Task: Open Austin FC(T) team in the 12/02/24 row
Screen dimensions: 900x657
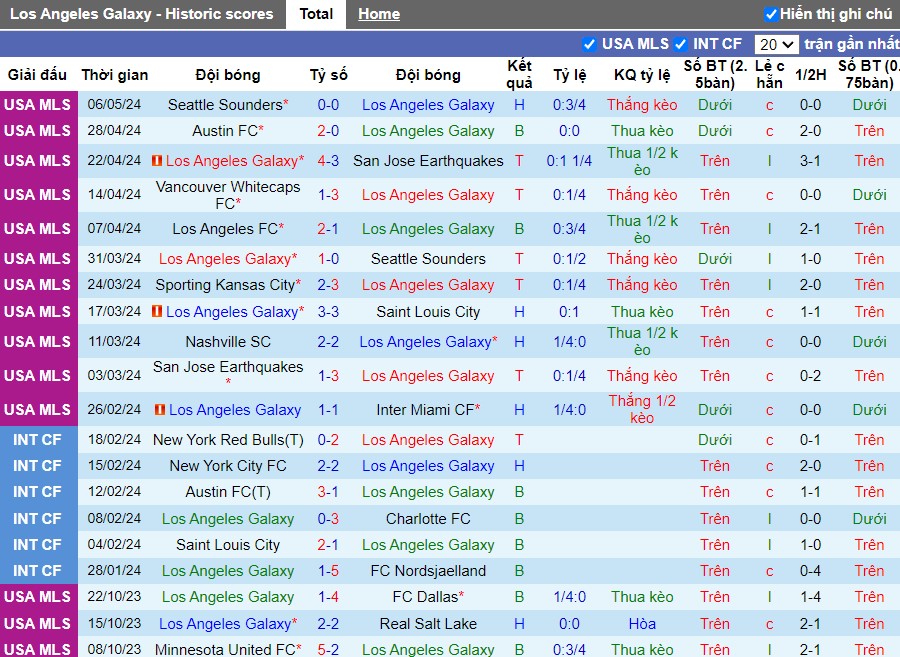Action: click(228, 492)
